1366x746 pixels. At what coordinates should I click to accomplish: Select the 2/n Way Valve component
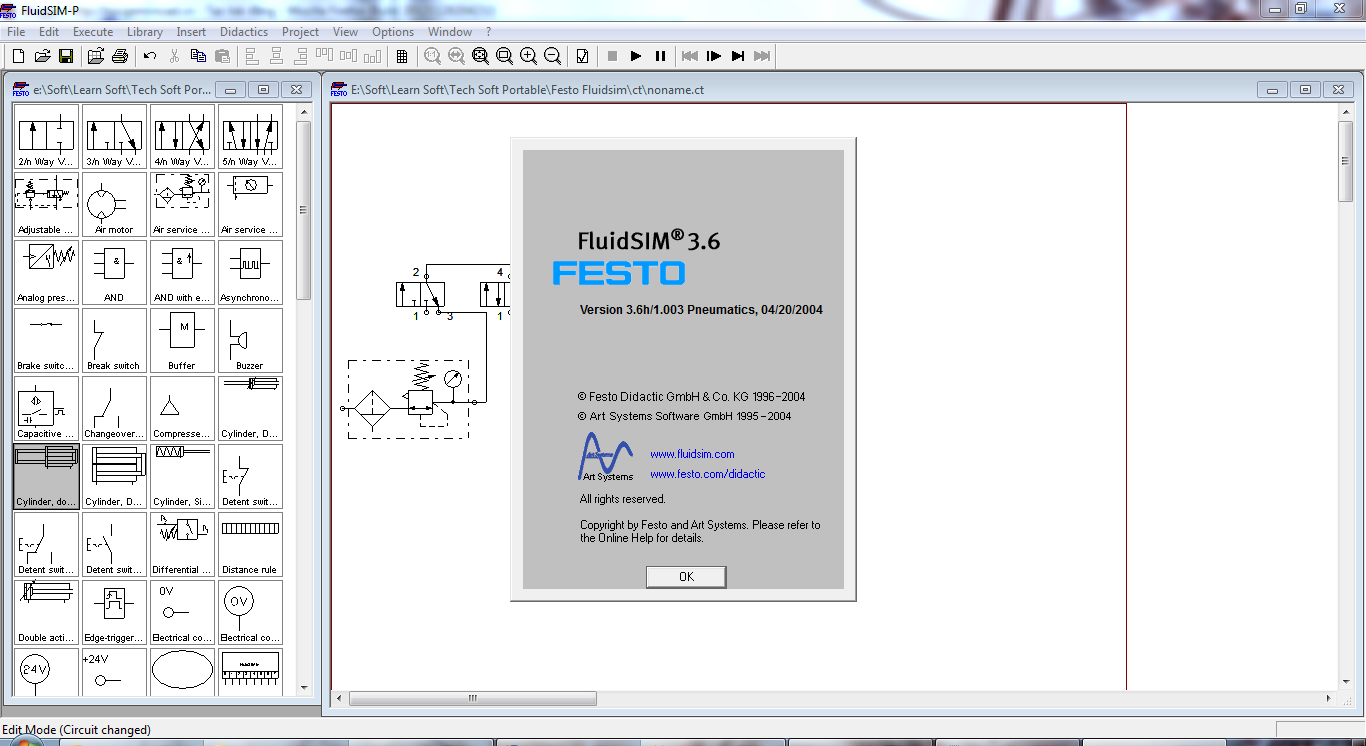point(46,137)
